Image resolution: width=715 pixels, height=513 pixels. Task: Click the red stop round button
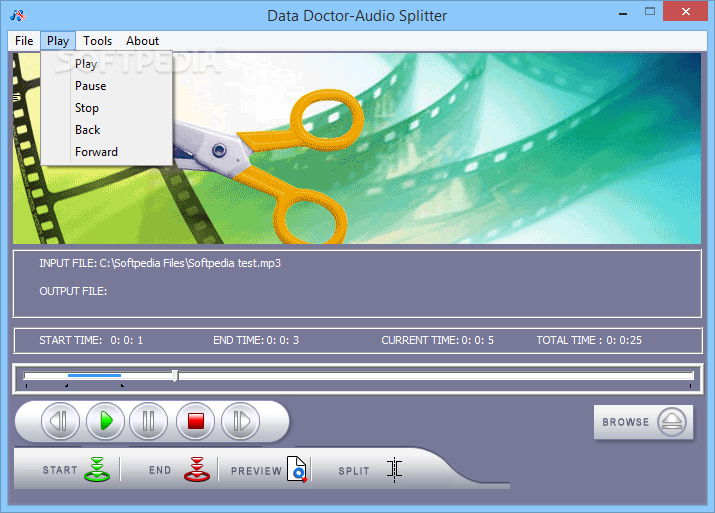click(196, 421)
